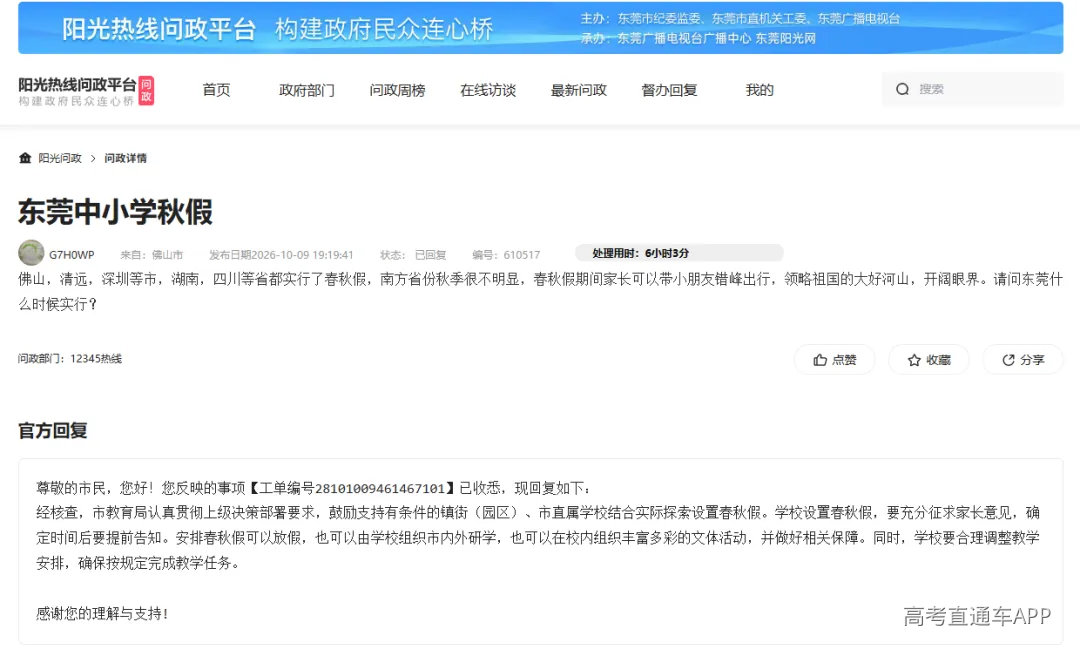Focus the 搜索 input field
1080x656 pixels.
pyautogui.click(x=973, y=89)
